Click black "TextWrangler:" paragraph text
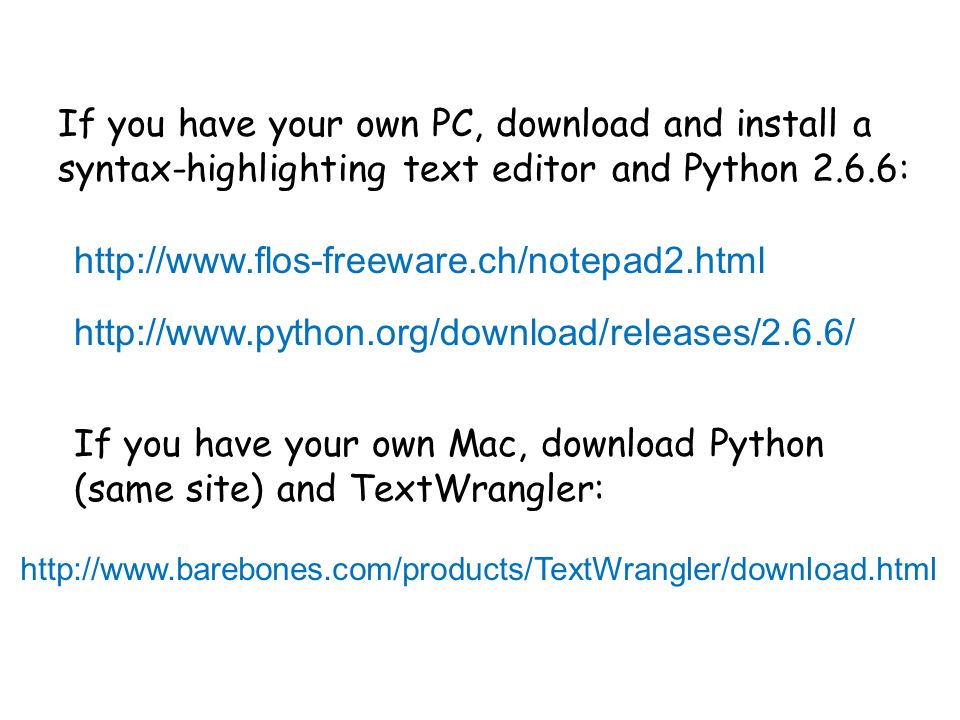 478,489
